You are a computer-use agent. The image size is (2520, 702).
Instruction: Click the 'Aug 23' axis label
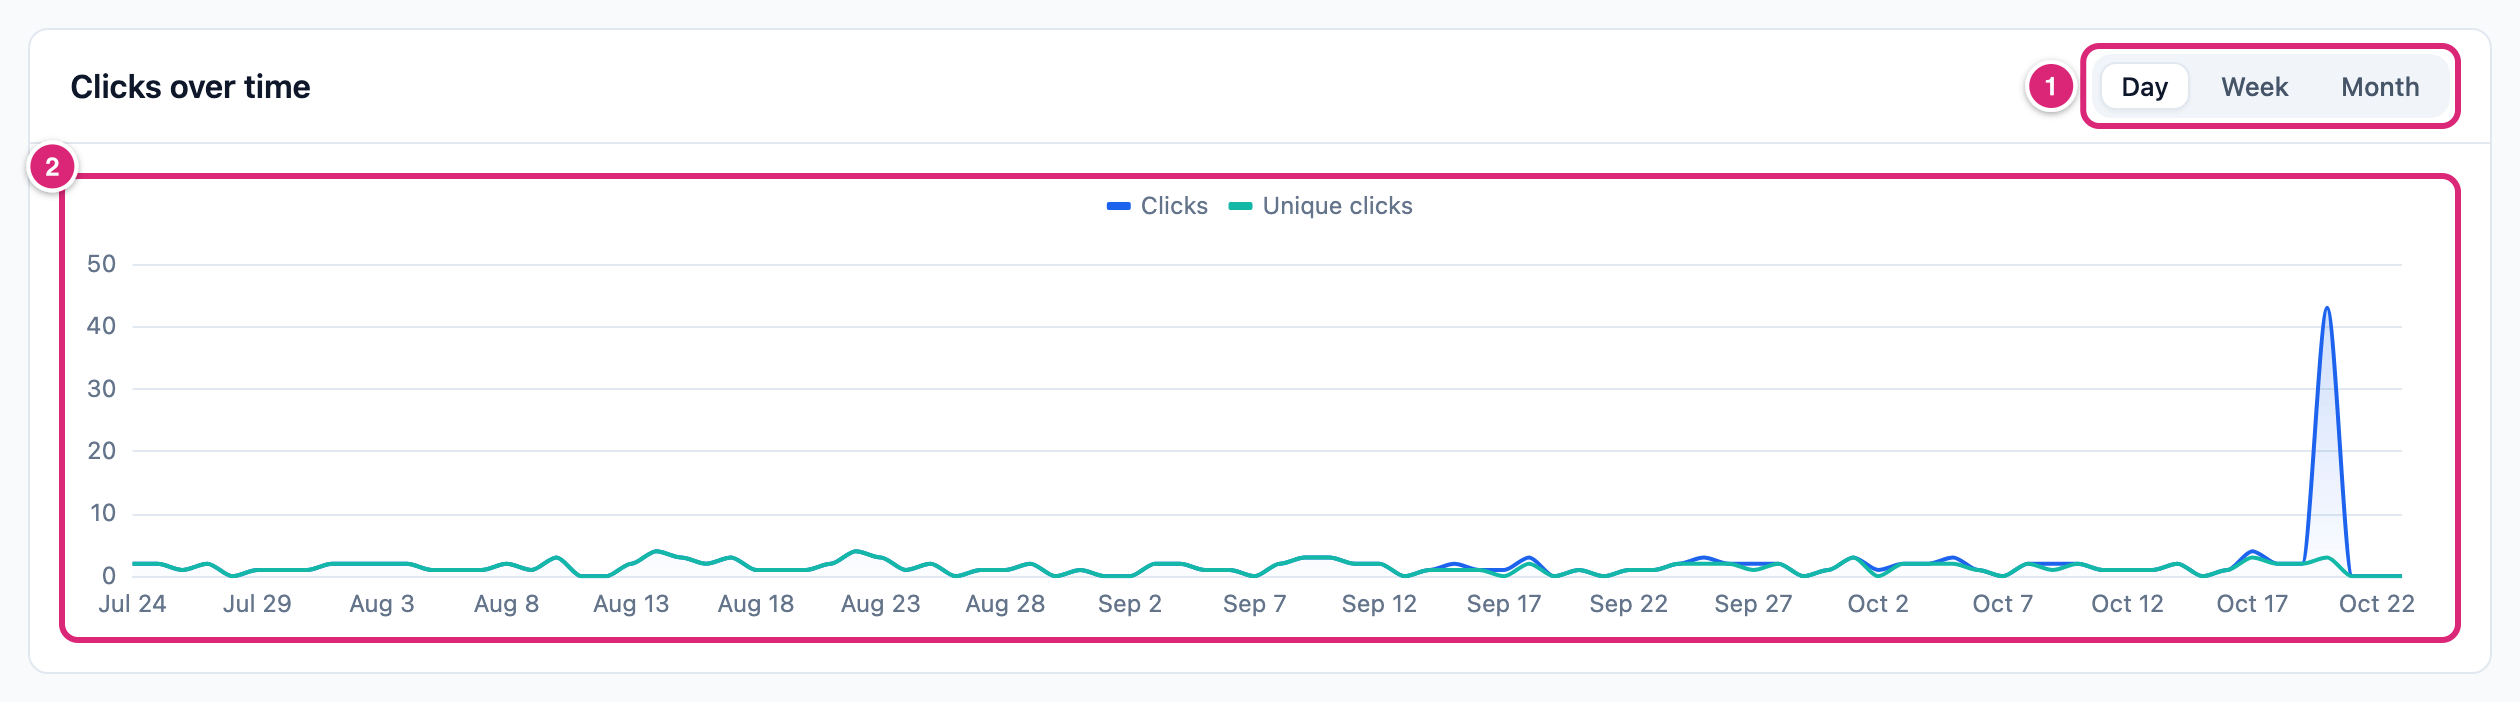880,604
